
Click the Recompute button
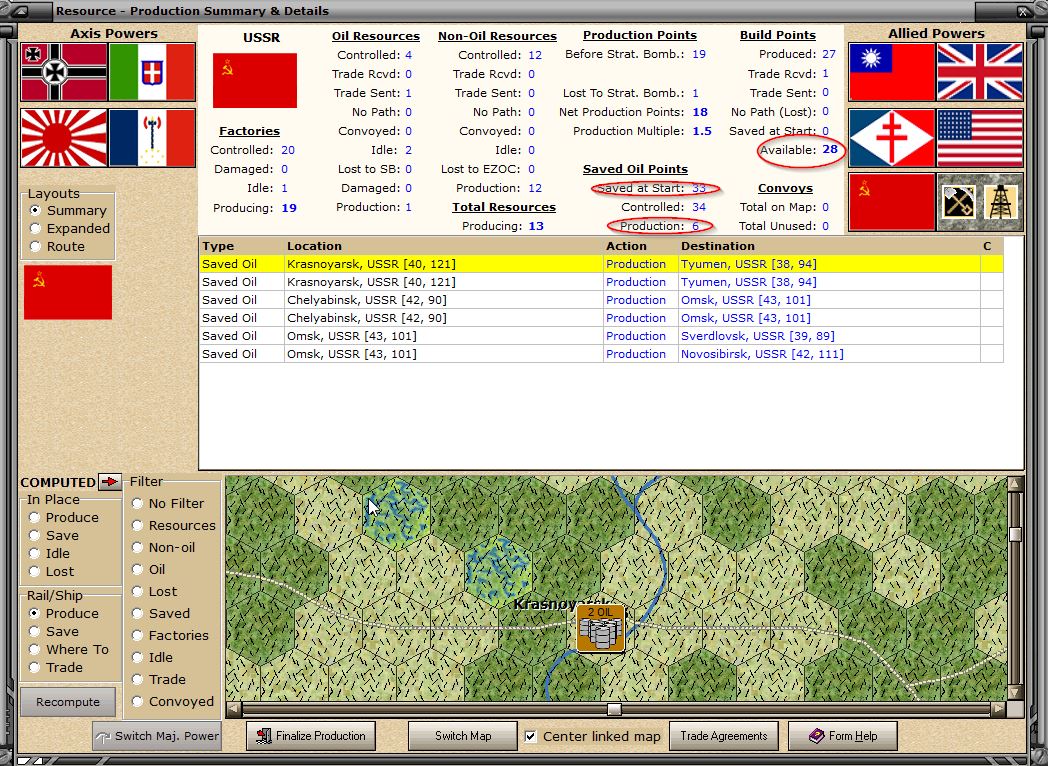(68, 702)
